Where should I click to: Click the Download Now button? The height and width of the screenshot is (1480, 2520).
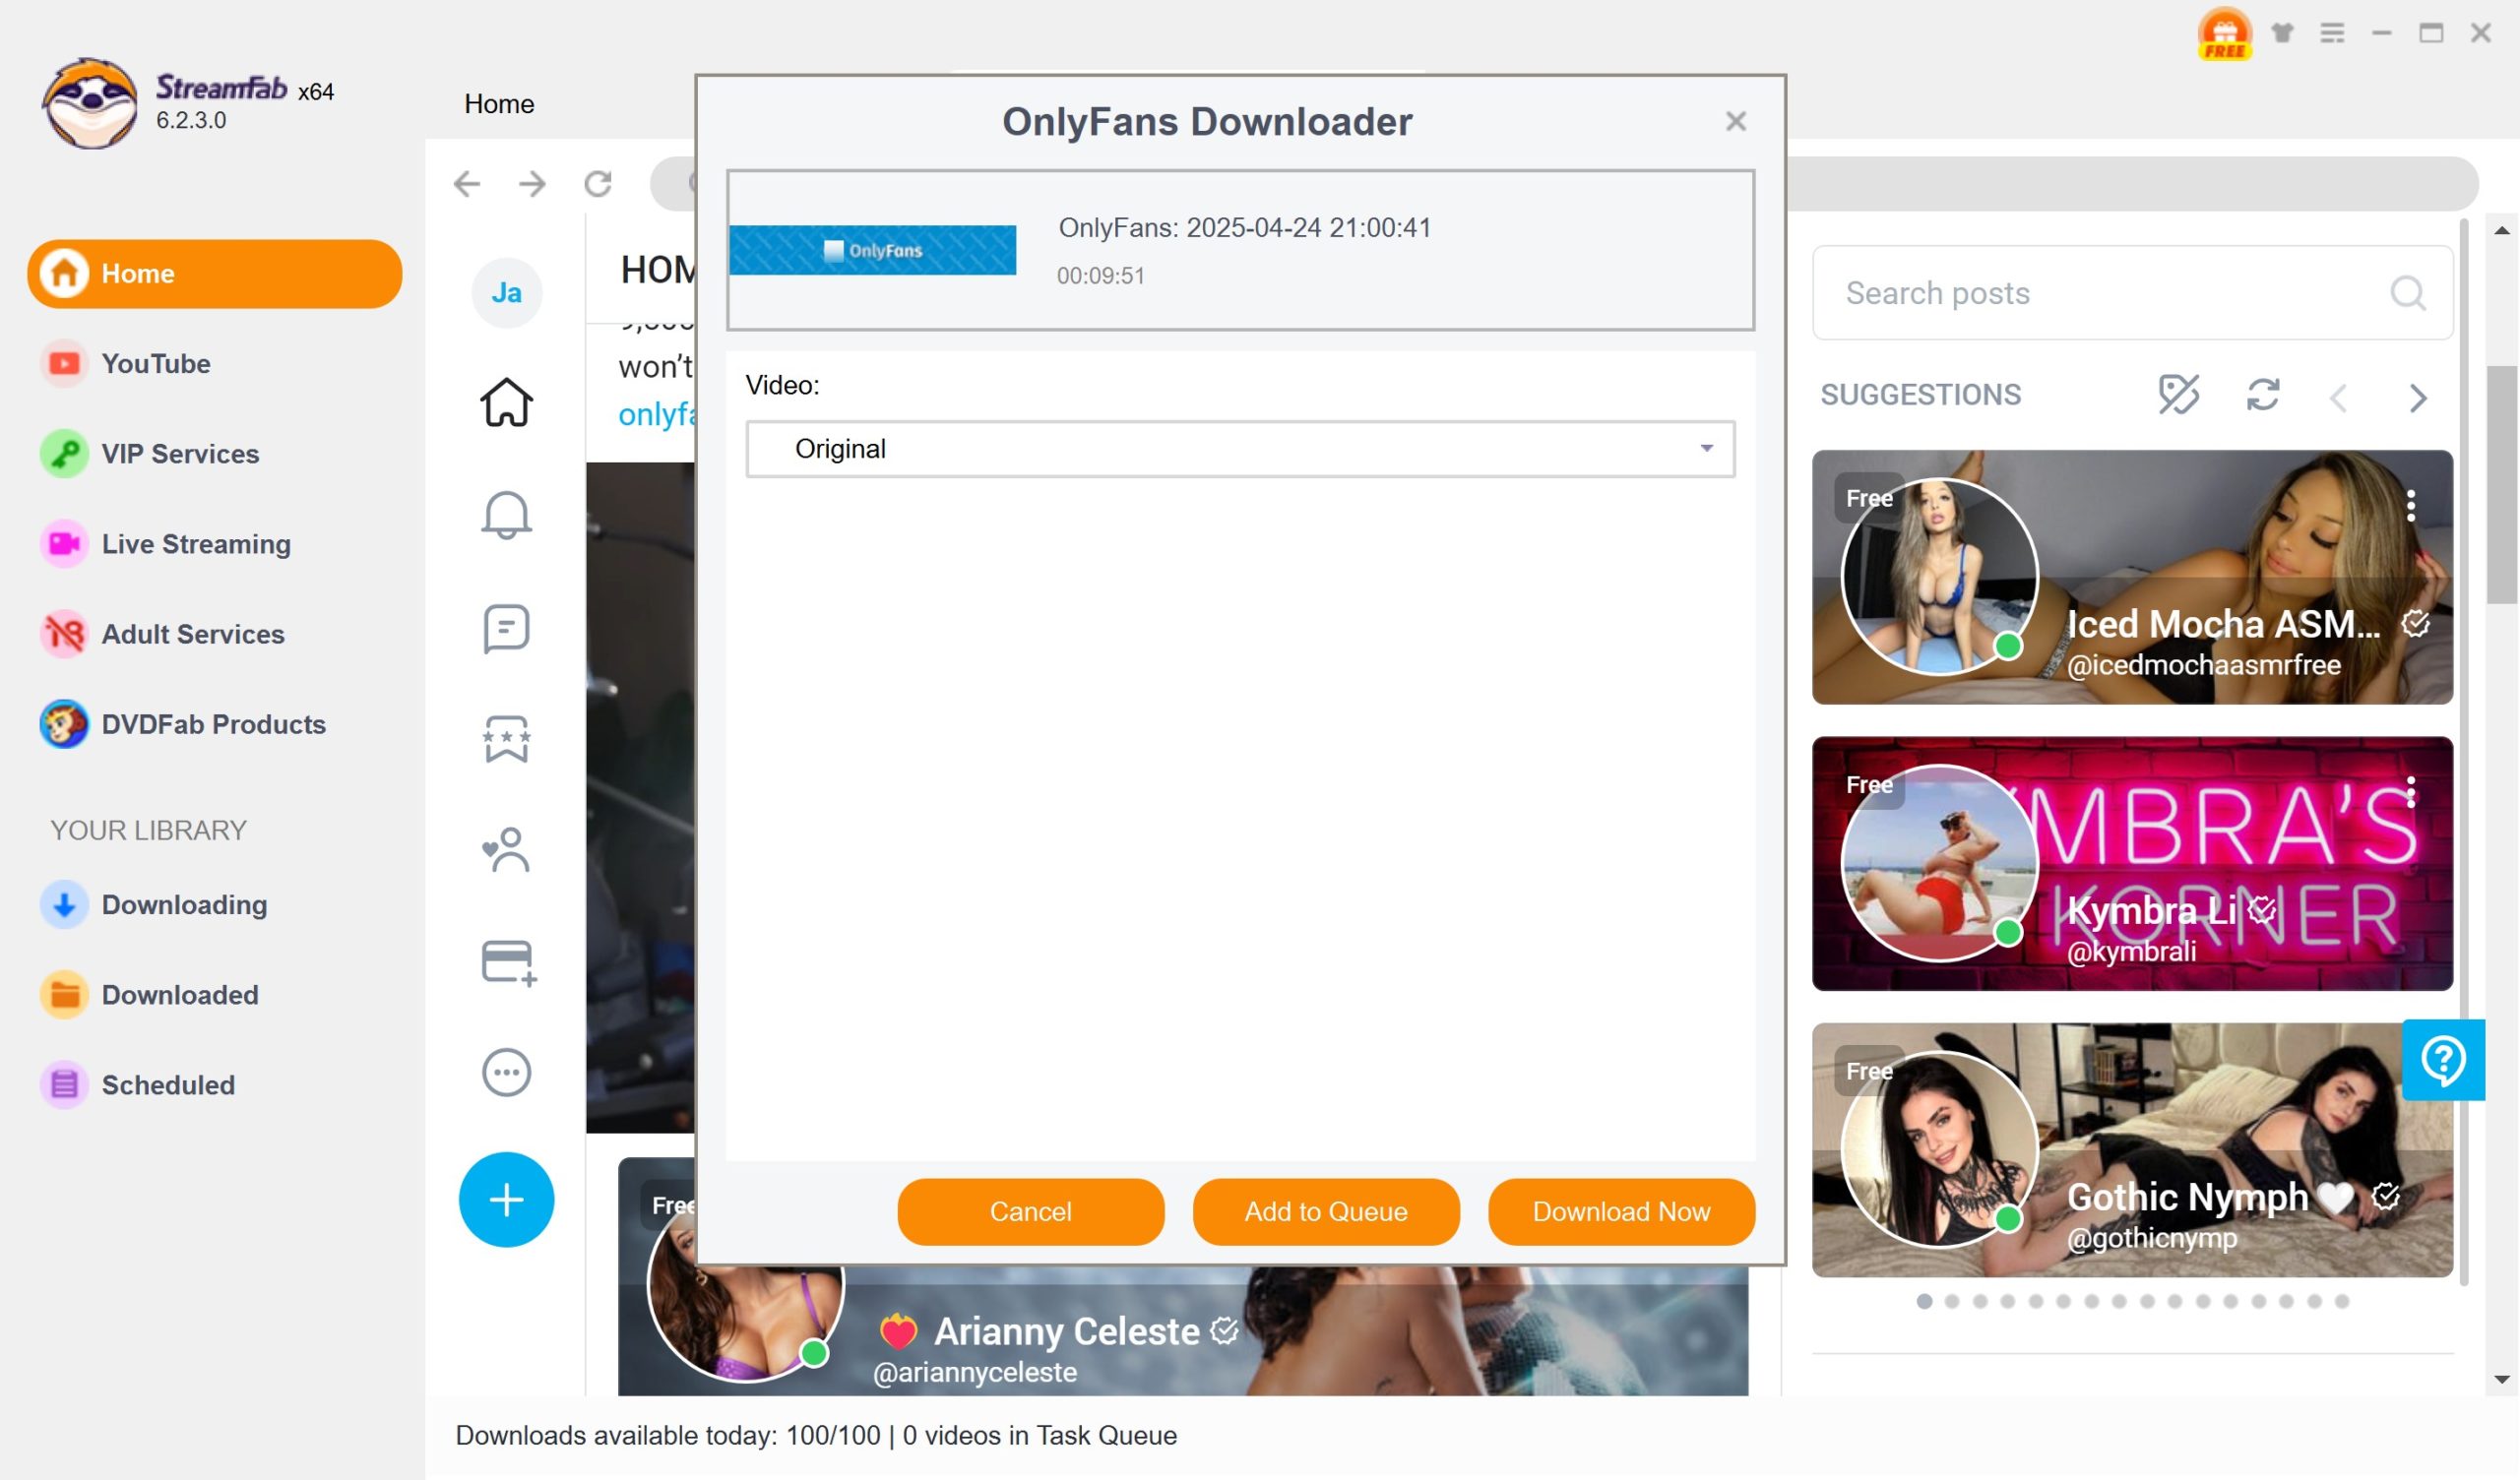1622,1212
